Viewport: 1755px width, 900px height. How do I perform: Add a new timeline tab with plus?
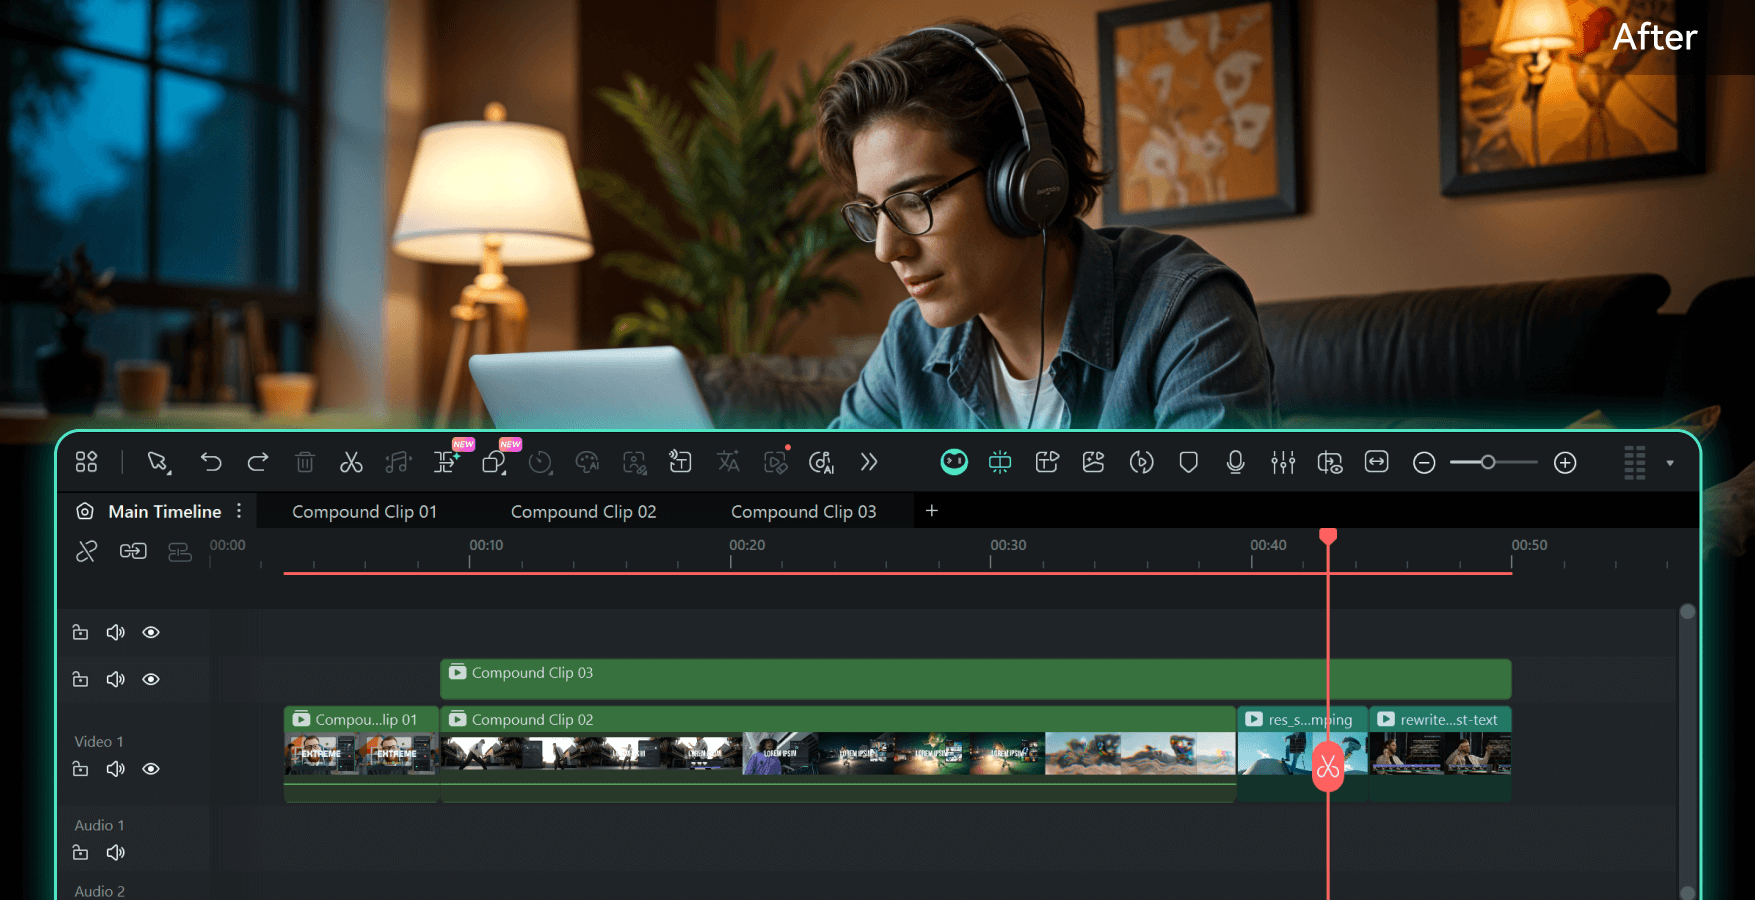932,511
